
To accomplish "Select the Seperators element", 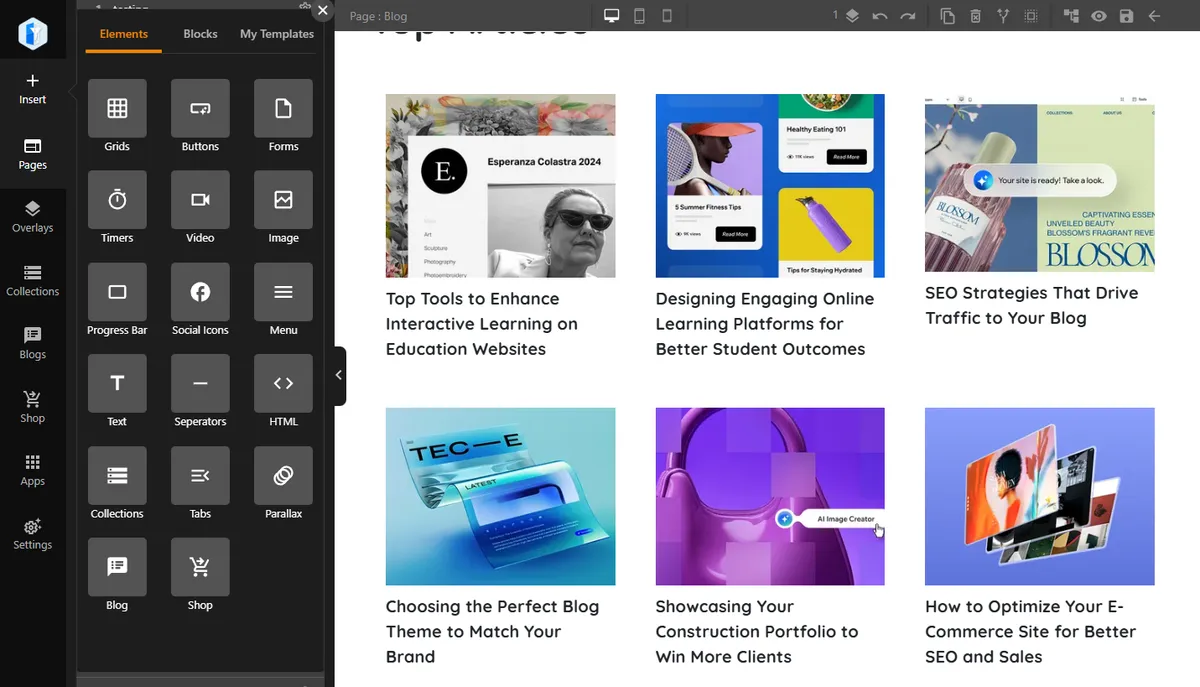I will pos(200,384).
